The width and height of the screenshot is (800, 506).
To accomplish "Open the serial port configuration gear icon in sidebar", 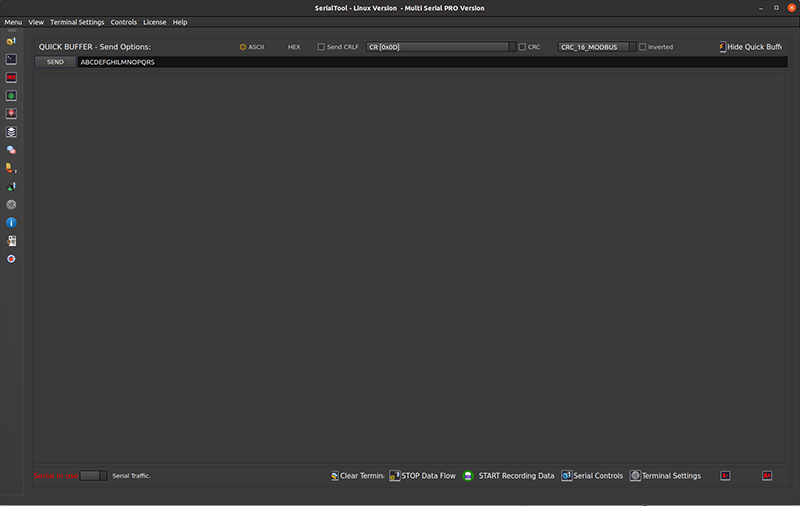I will [x=11, y=41].
